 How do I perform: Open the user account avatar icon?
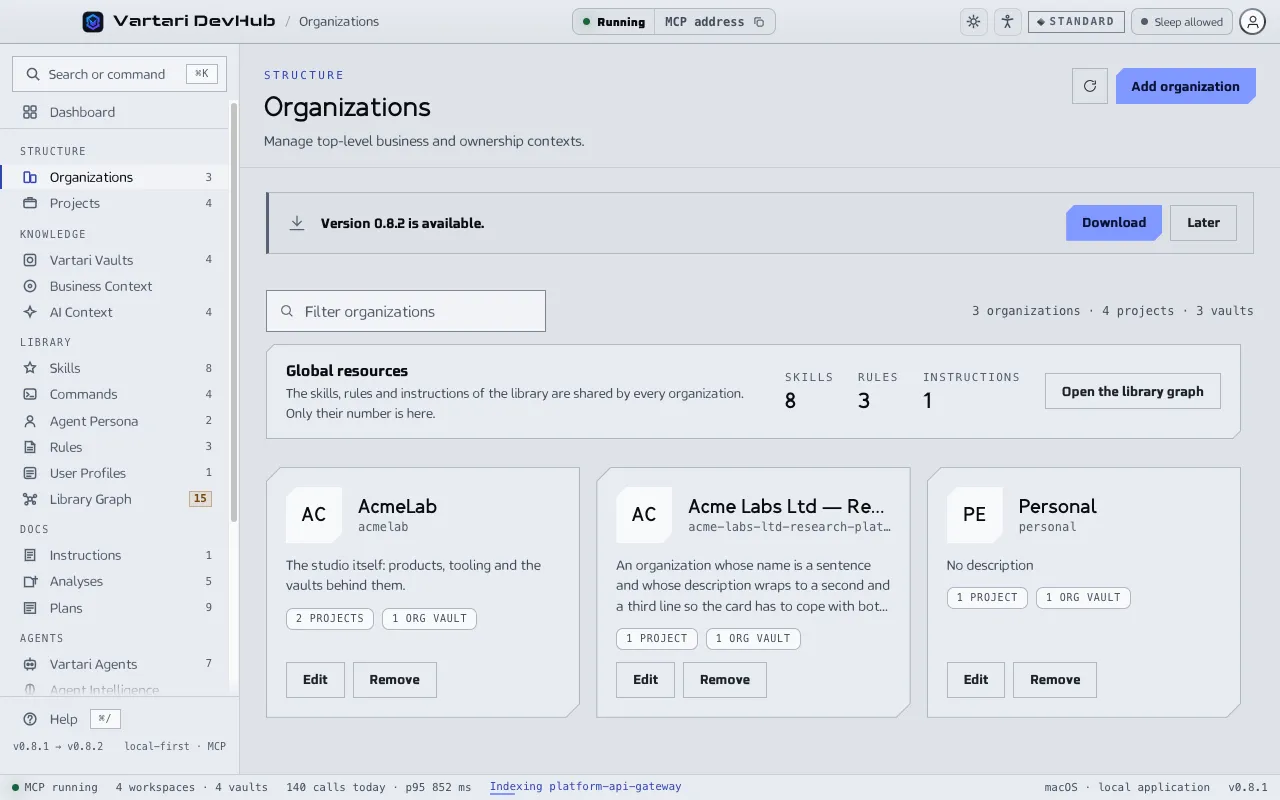pos(1253,21)
